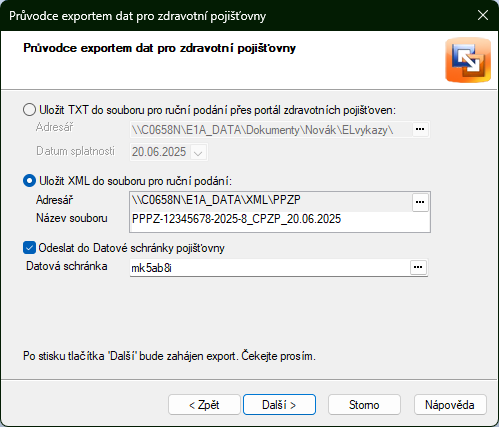The height and width of the screenshot is (427, 499).
Task: Click the XML Adresář path field
Action: point(271,201)
